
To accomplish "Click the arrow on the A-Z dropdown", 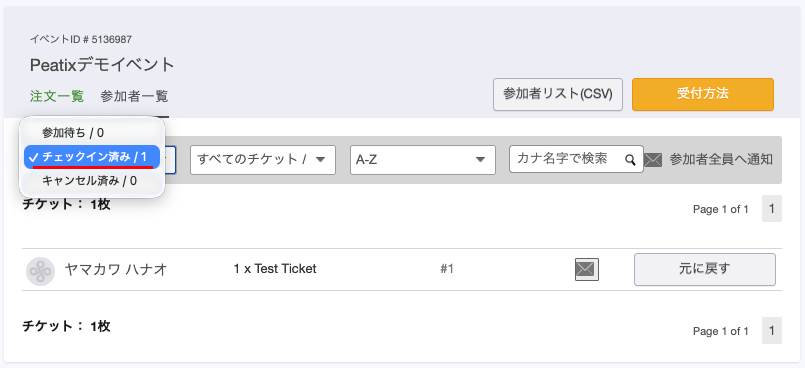I will pos(481,160).
